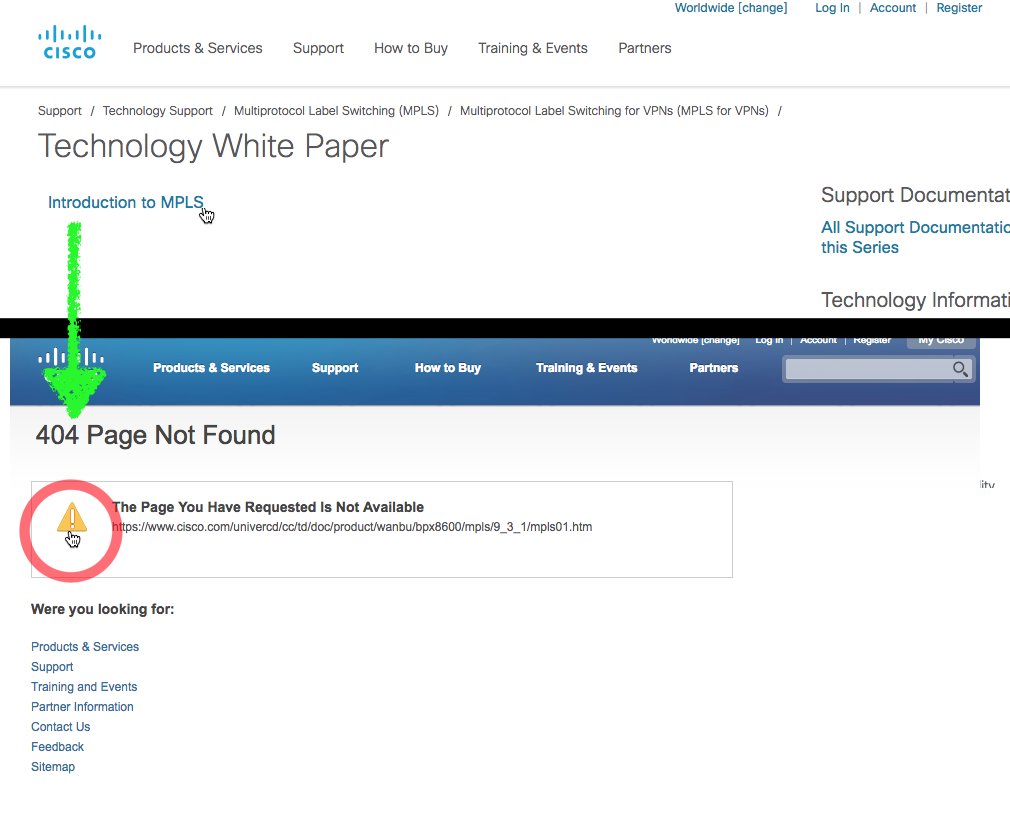The image size is (1010, 814).
Task: Click the Contact Us link
Action: click(x=61, y=726)
